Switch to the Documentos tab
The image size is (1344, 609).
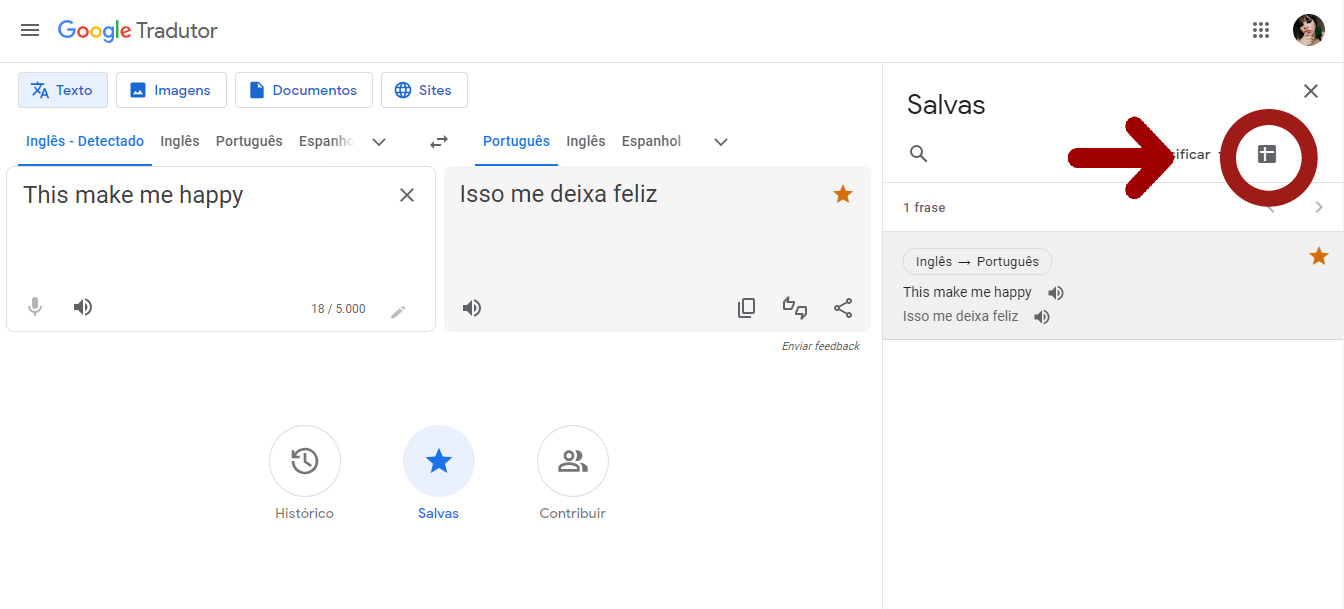point(303,89)
